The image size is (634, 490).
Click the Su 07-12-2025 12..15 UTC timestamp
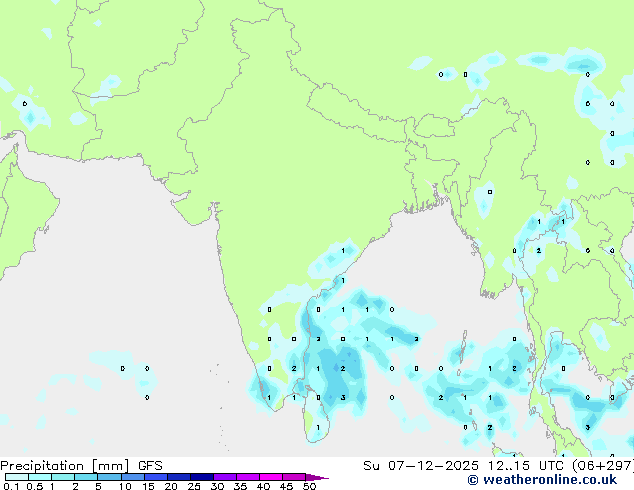click(x=463, y=466)
